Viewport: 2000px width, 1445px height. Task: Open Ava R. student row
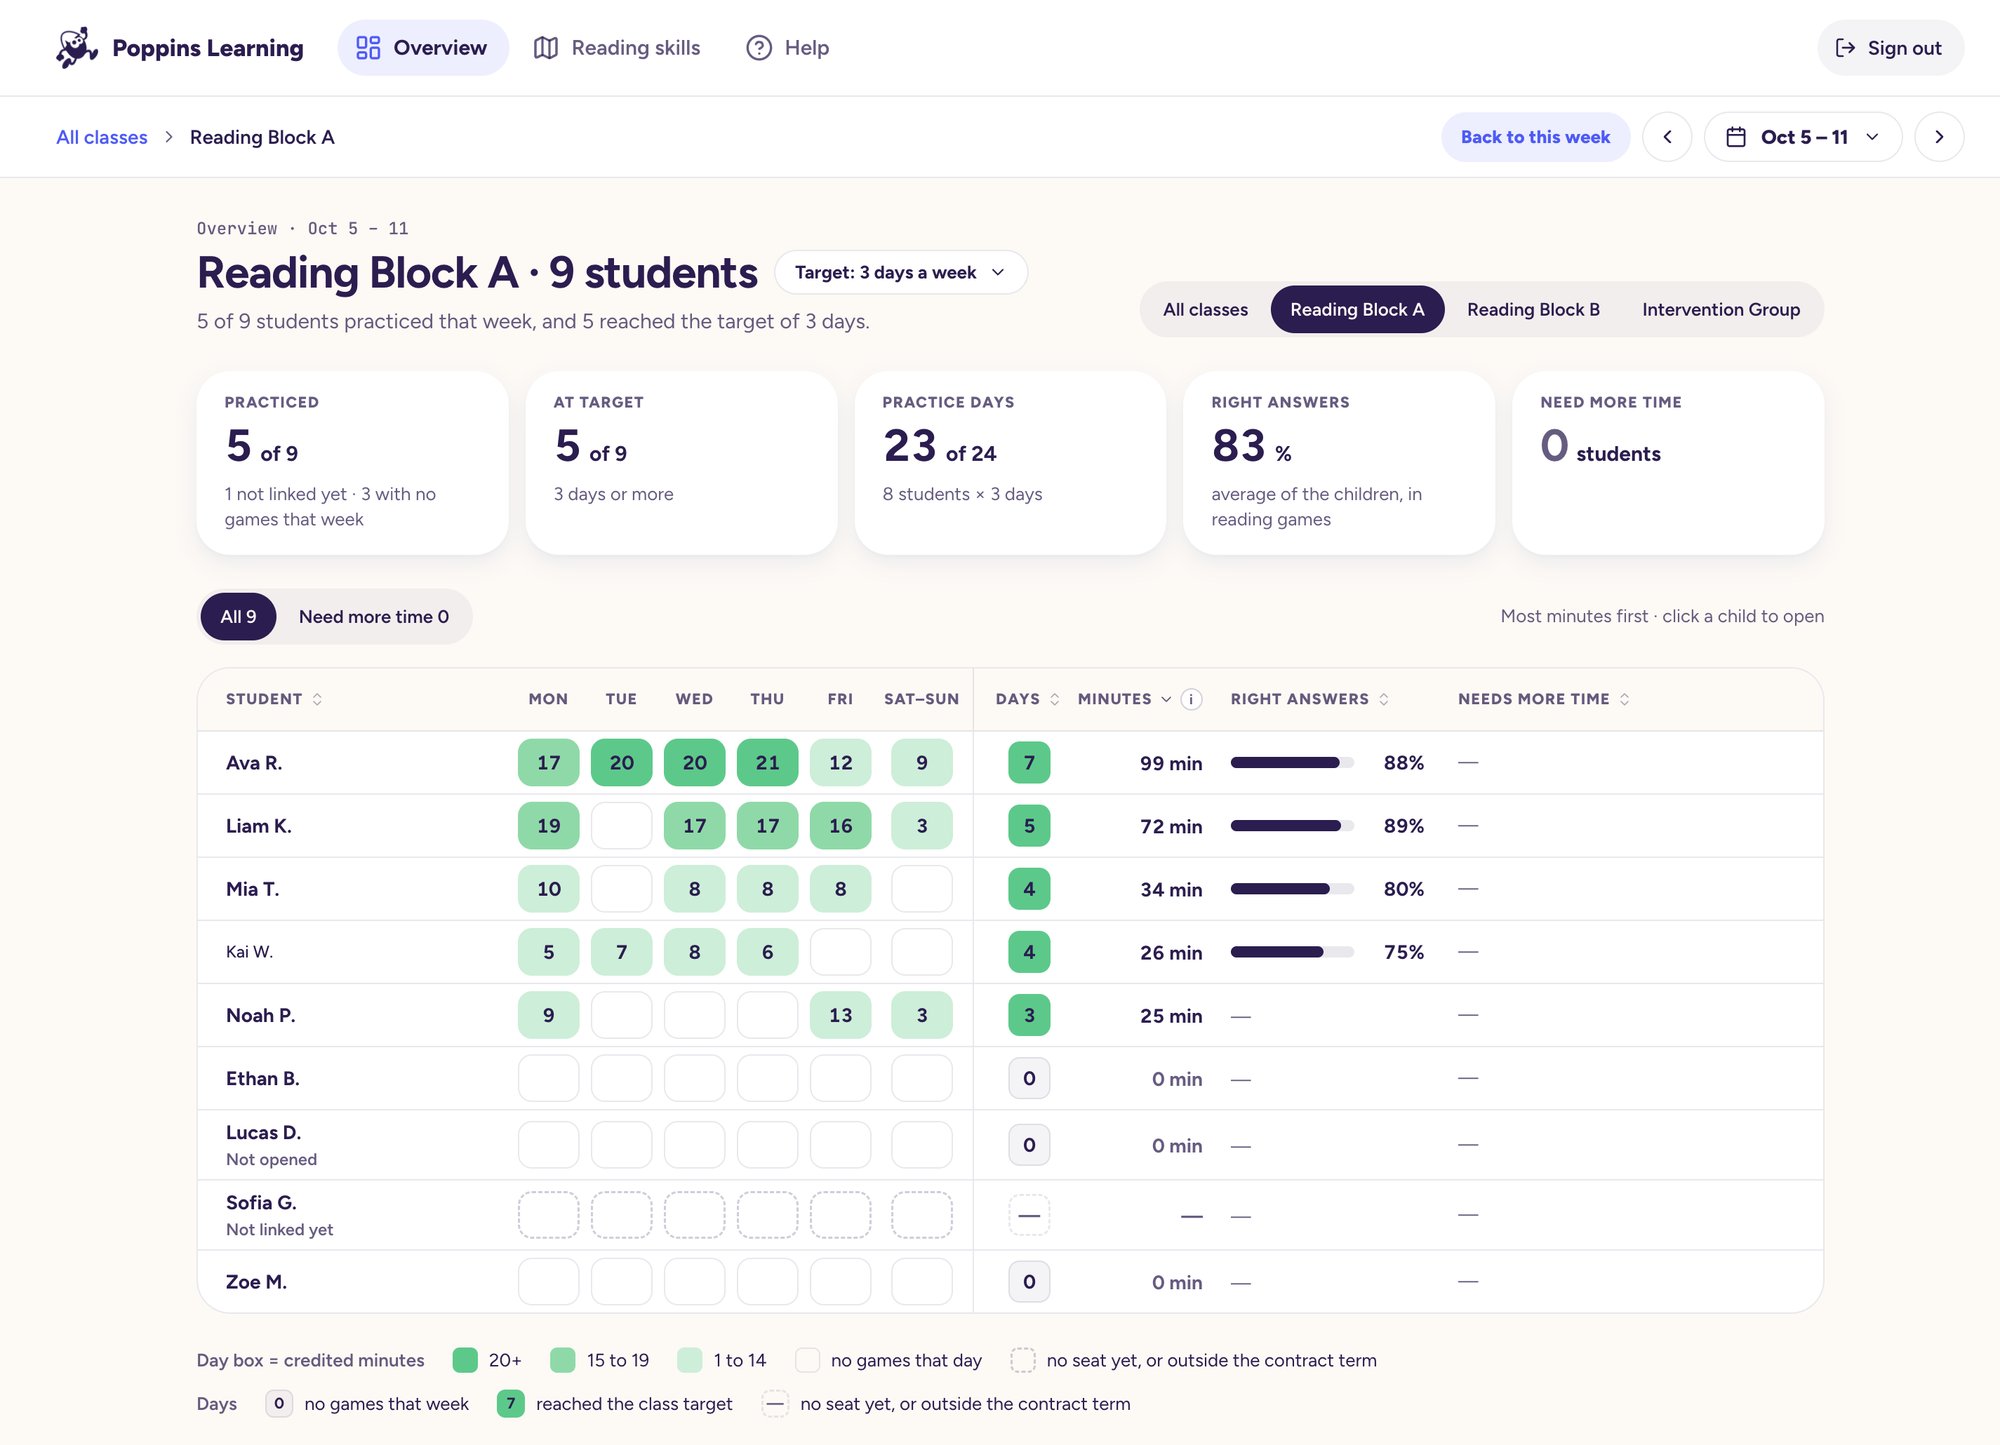(1010, 762)
